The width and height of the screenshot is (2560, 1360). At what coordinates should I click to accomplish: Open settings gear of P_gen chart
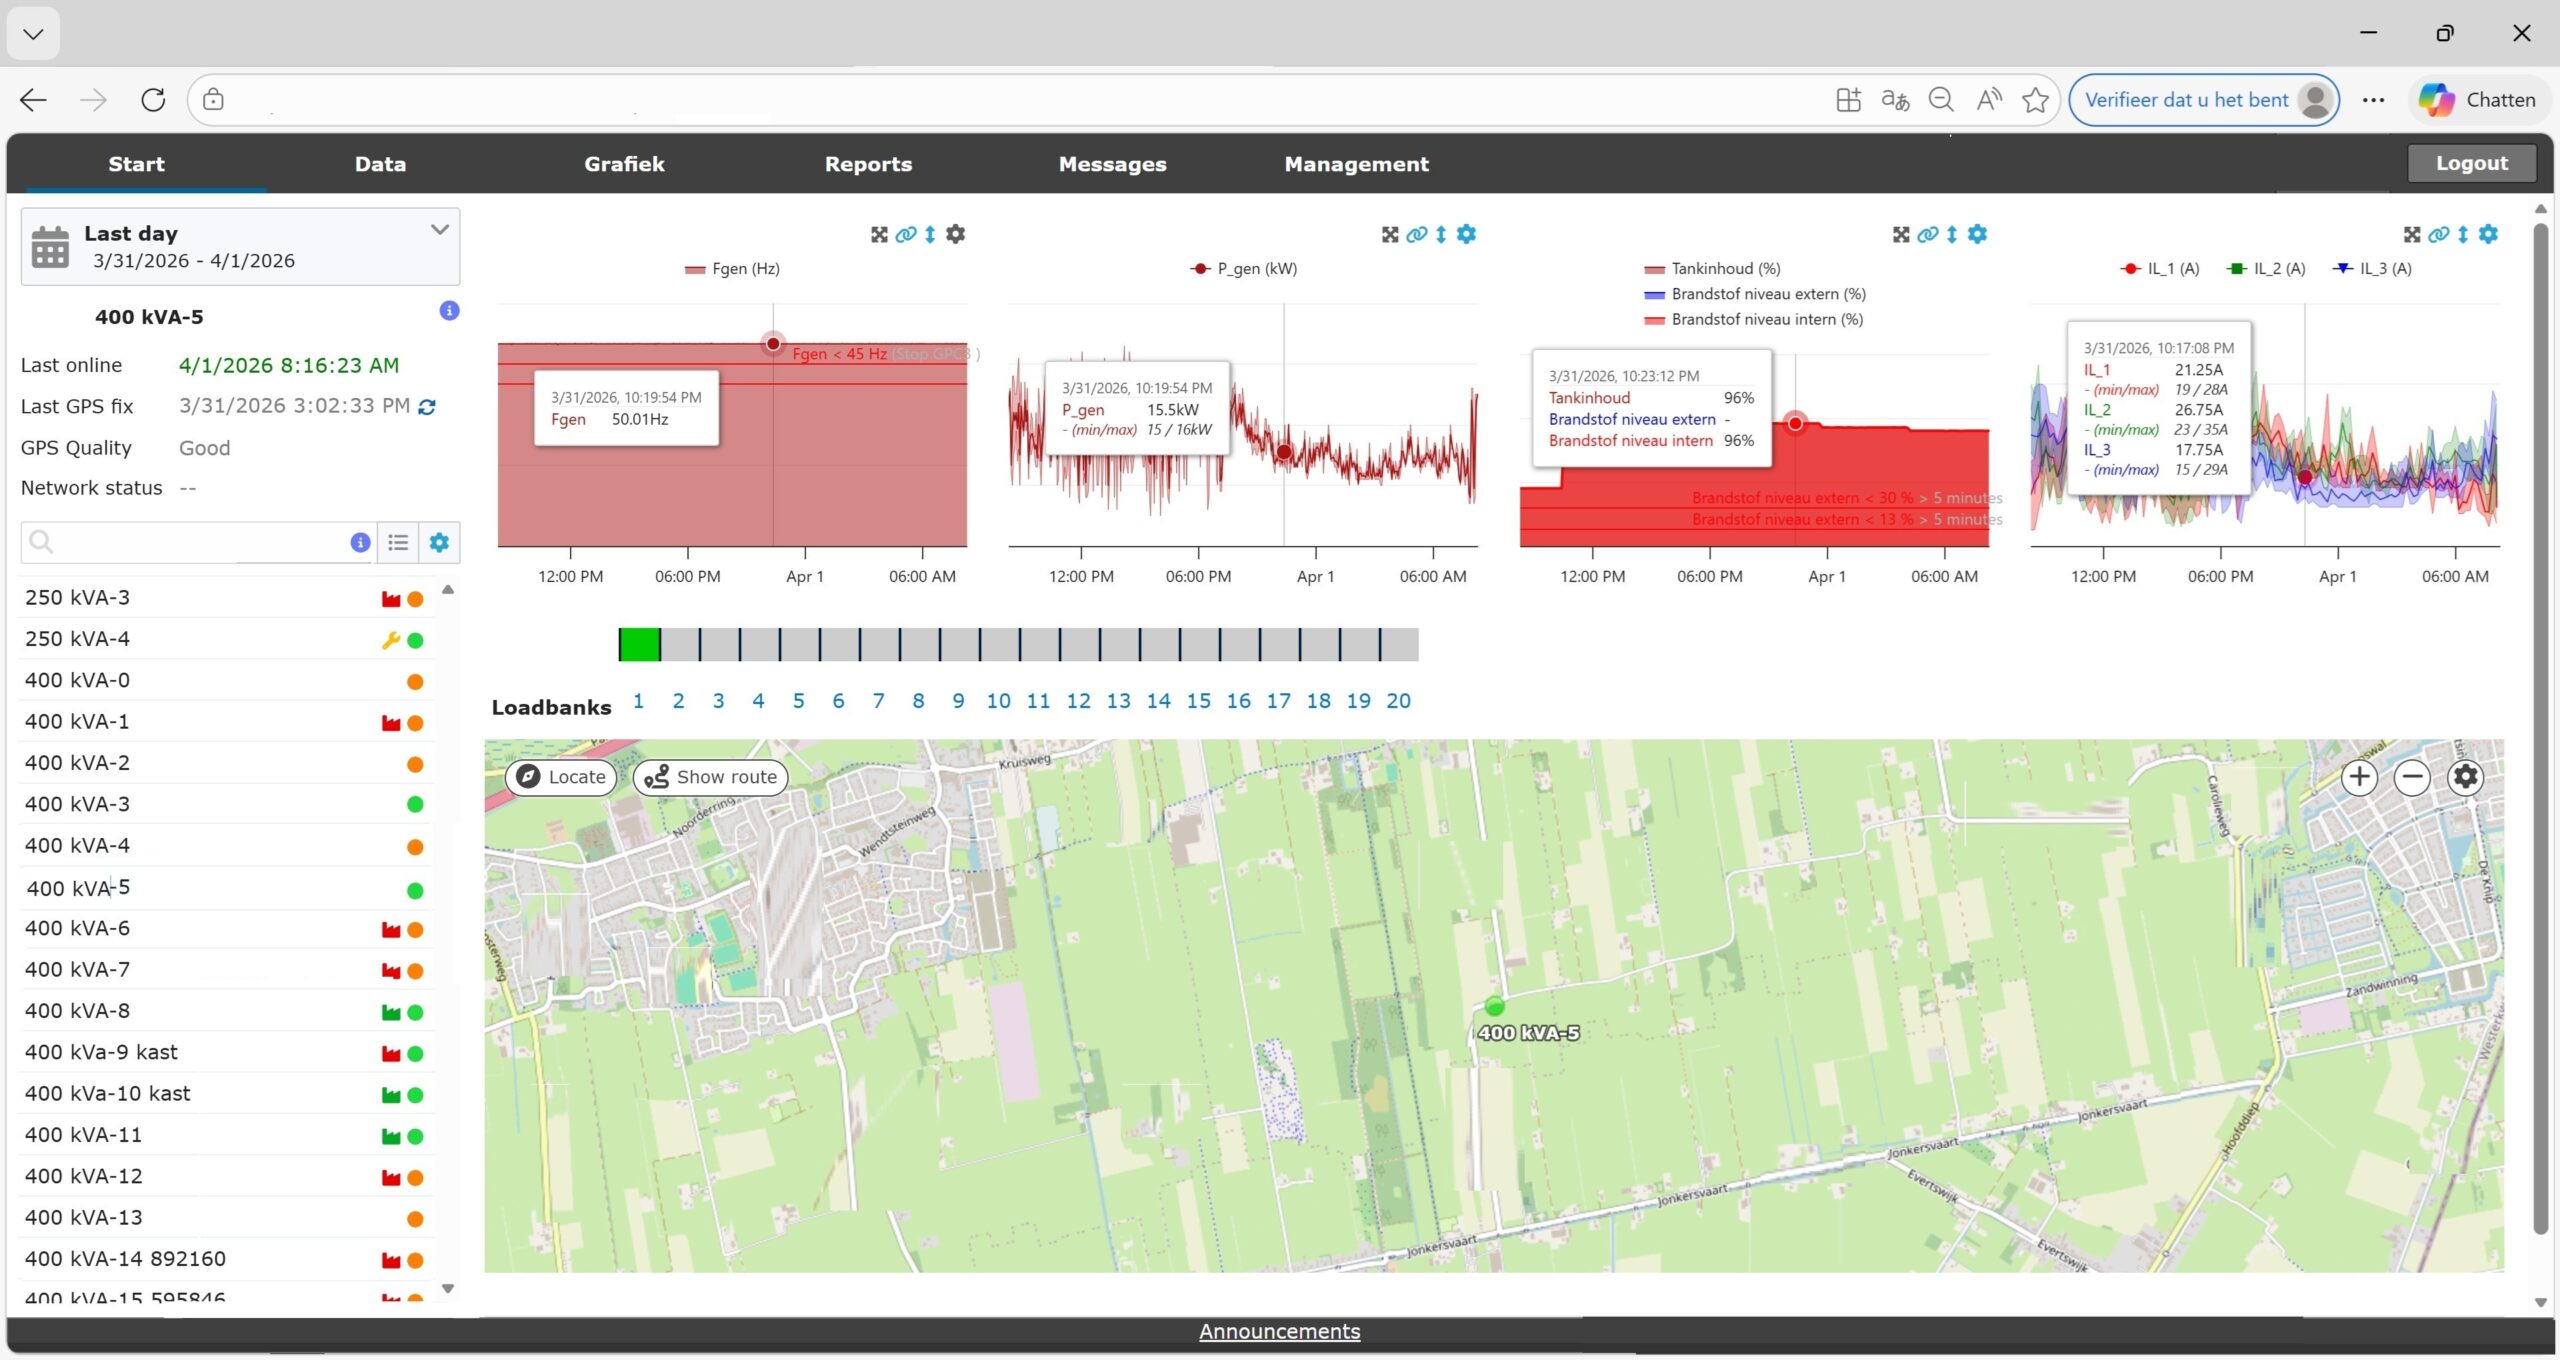tap(1466, 234)
